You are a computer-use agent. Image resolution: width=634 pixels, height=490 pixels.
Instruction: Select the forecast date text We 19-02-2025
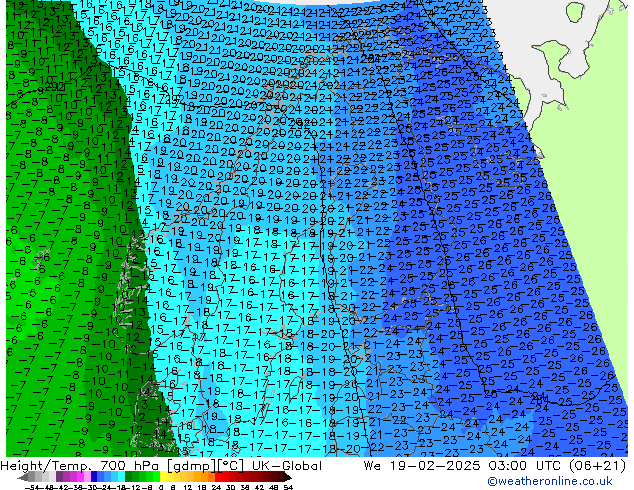(422, 466)
